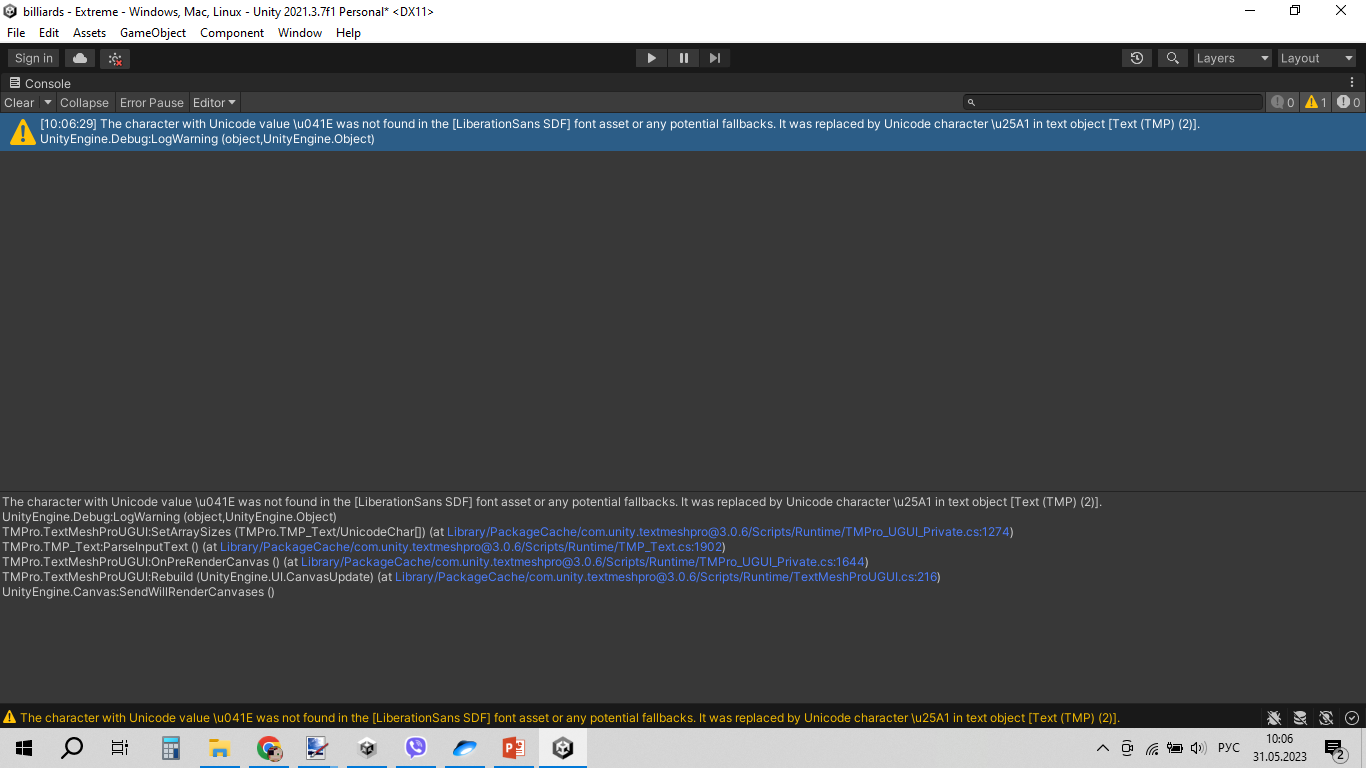The width and height of the screenshot is (1366, 768).
Task: Click the Step frame button
Action: pos(714,58)
